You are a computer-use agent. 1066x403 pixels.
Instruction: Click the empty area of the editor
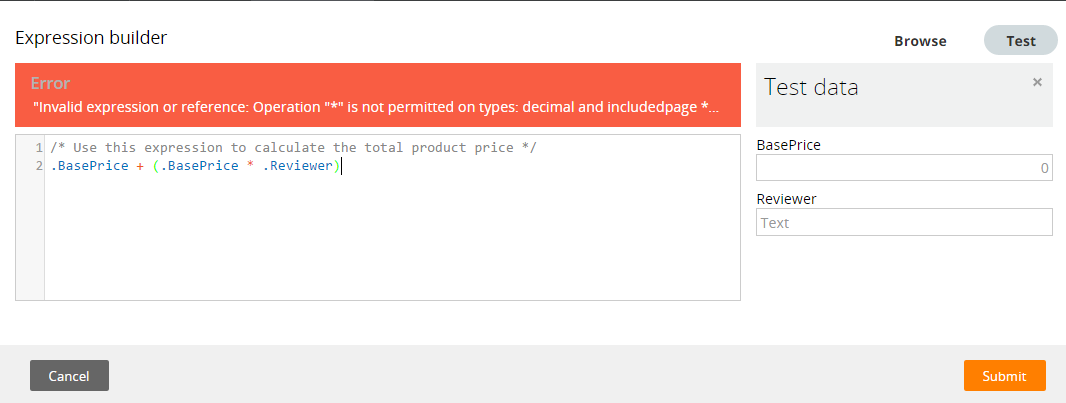[392, 238]
